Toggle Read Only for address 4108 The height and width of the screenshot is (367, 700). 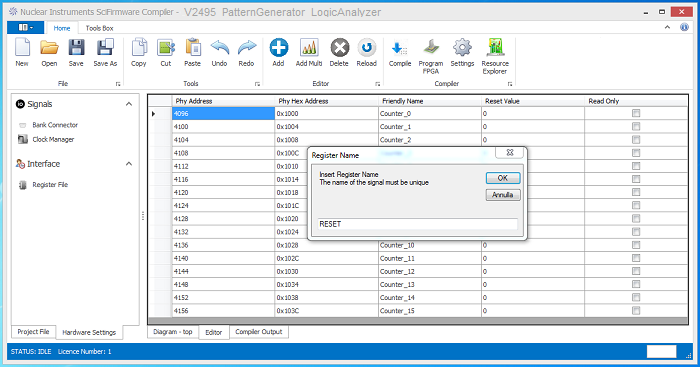(x=636, y=153)
